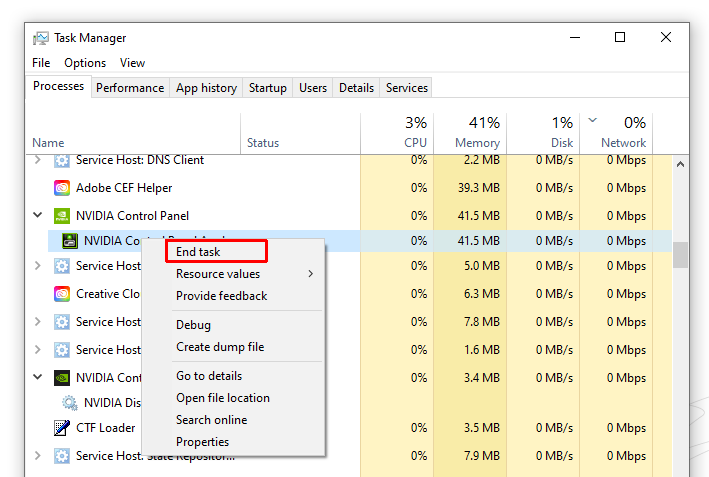Click the Task Manager title bar icon

41,38
